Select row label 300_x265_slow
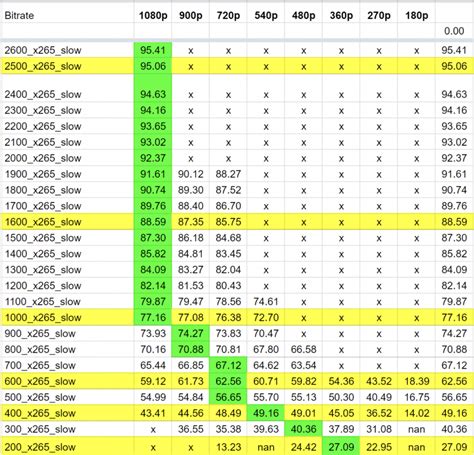Viewport: 474px width, 455px height. tap(67, 429)
